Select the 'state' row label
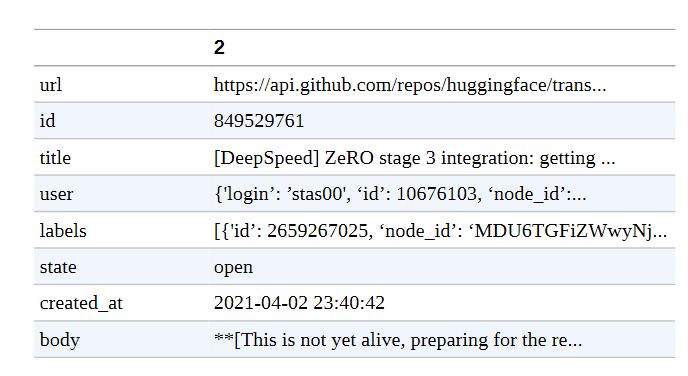Image resolution: width=688 pixels, height=376 pixels. [x=58, y=267]
